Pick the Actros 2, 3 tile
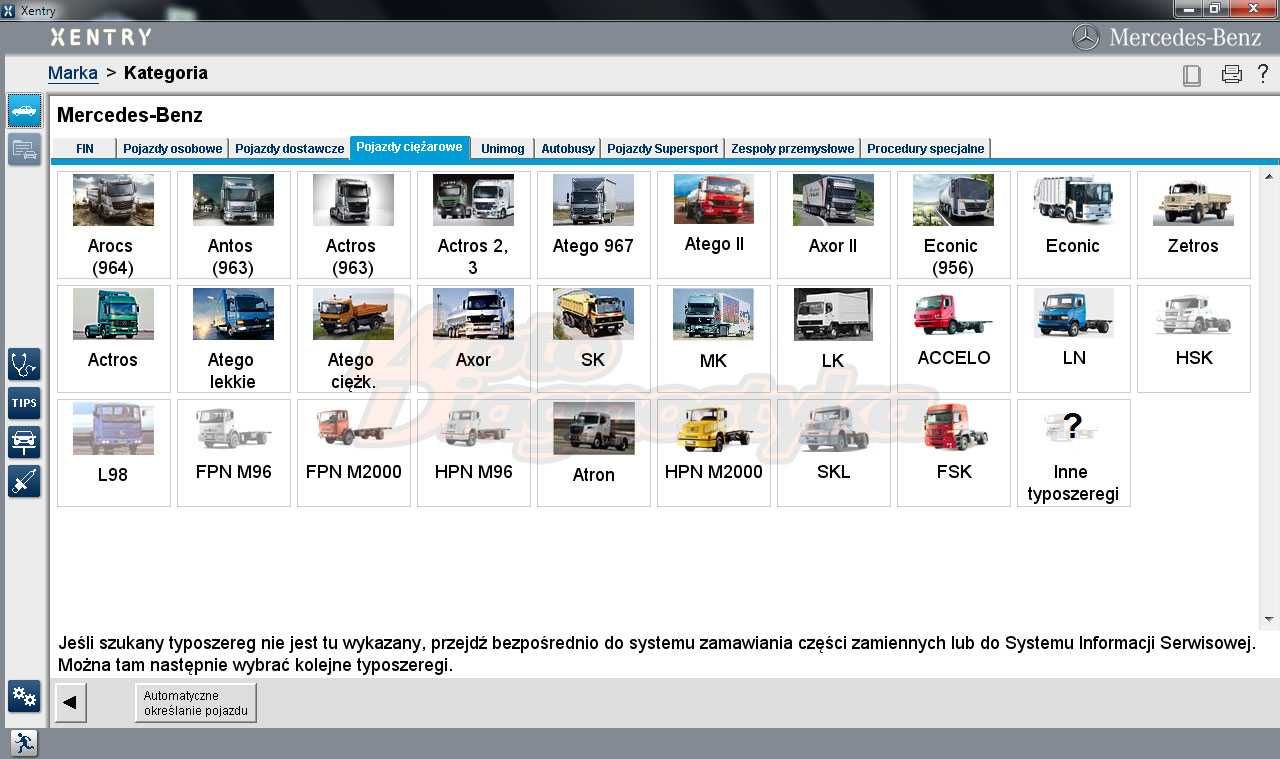The width and height of the screenshot is (1280, 759). coord(474,225)
